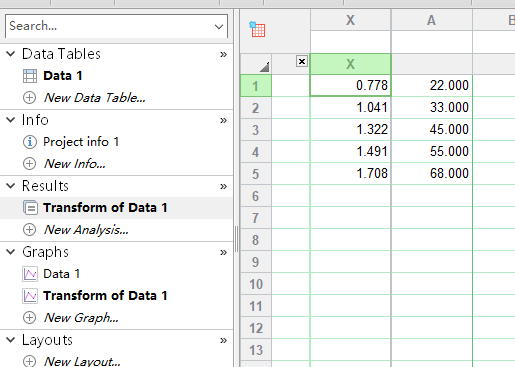The height and width of the screenshot is (367, 515).
Task: Open Info section double-arrow menu
Action: click(x=223, y=120)
